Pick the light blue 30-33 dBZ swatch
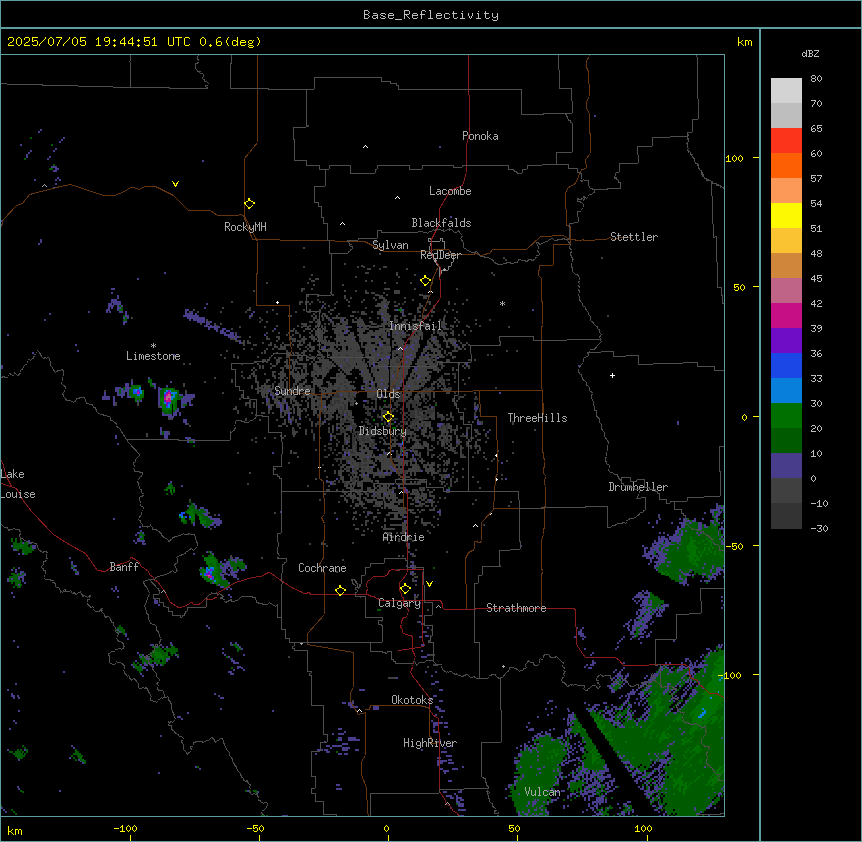 click(x=786, y=391)
